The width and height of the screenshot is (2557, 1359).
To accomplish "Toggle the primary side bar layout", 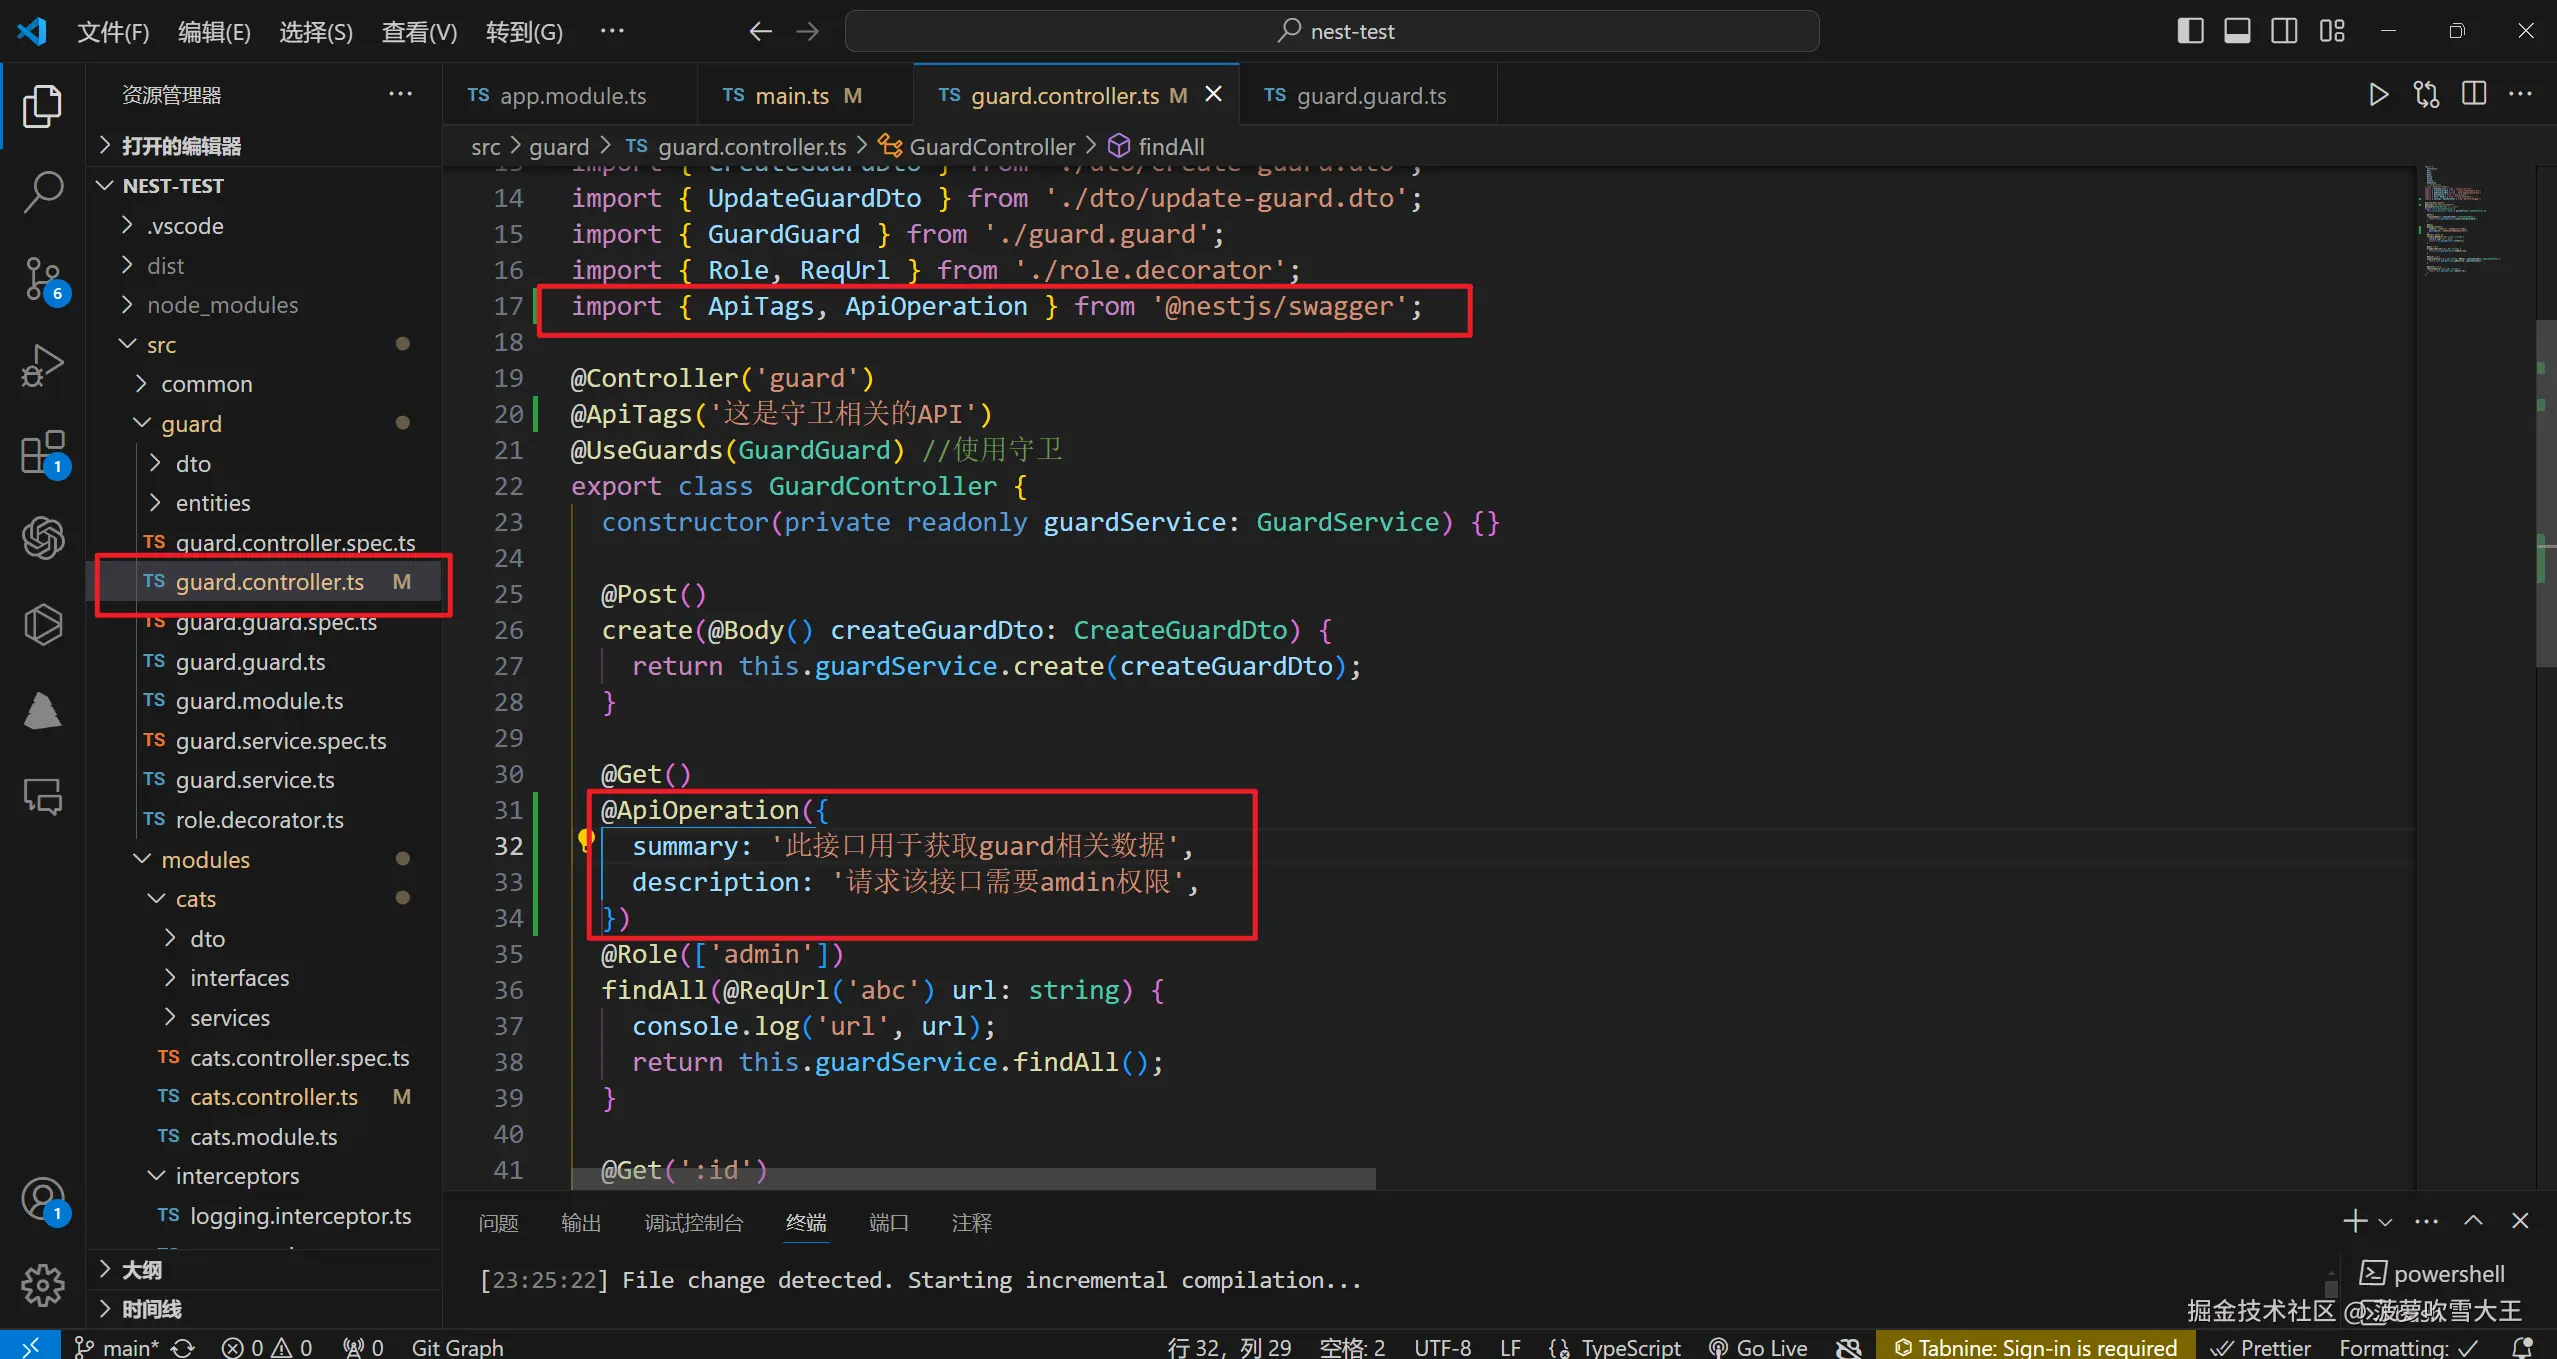I will 2190,31.
